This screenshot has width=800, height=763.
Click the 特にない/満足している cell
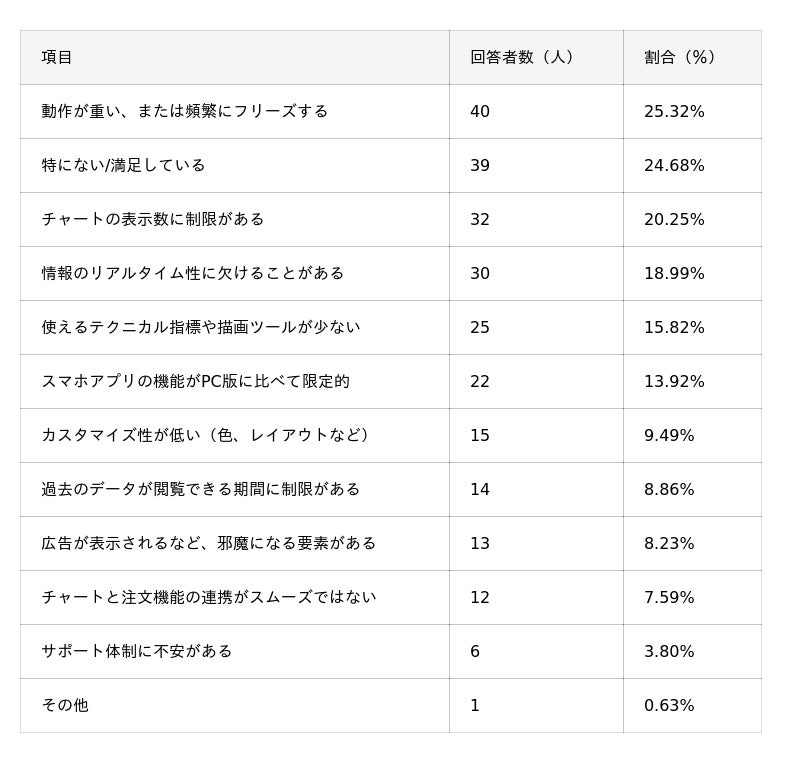click(x=123, y=165)
